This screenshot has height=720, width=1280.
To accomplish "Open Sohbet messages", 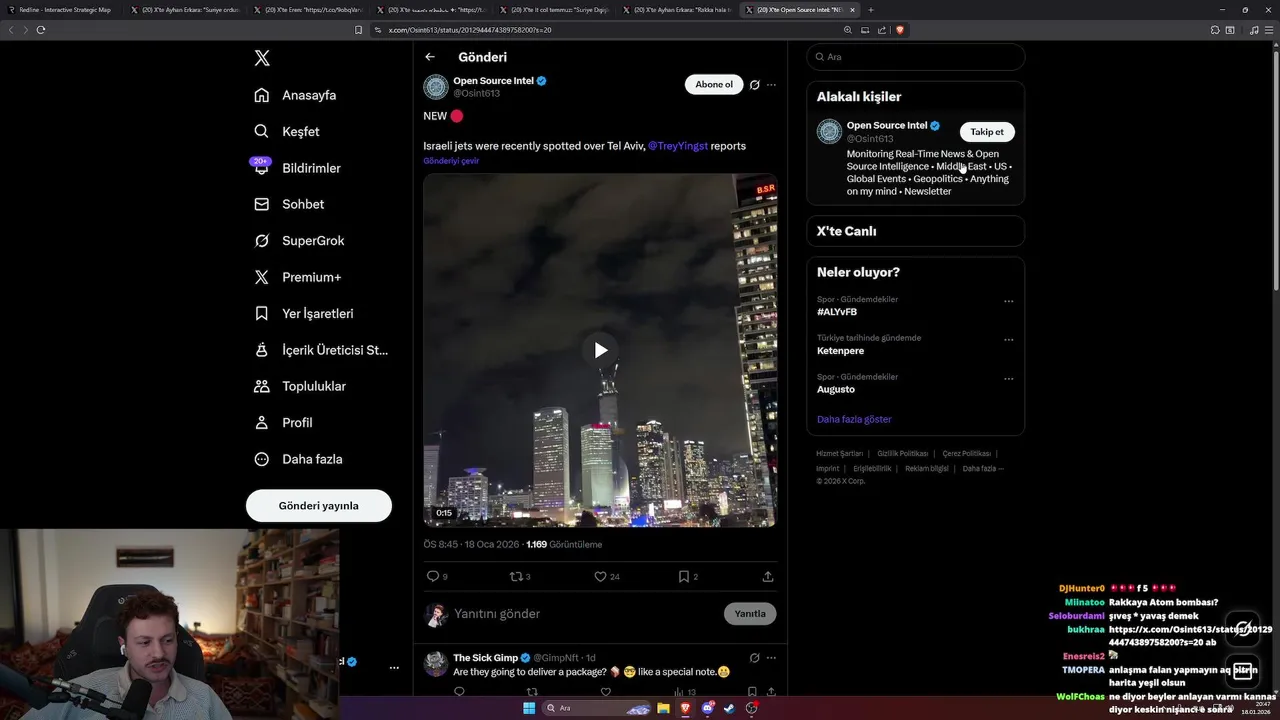I will 289,204.
